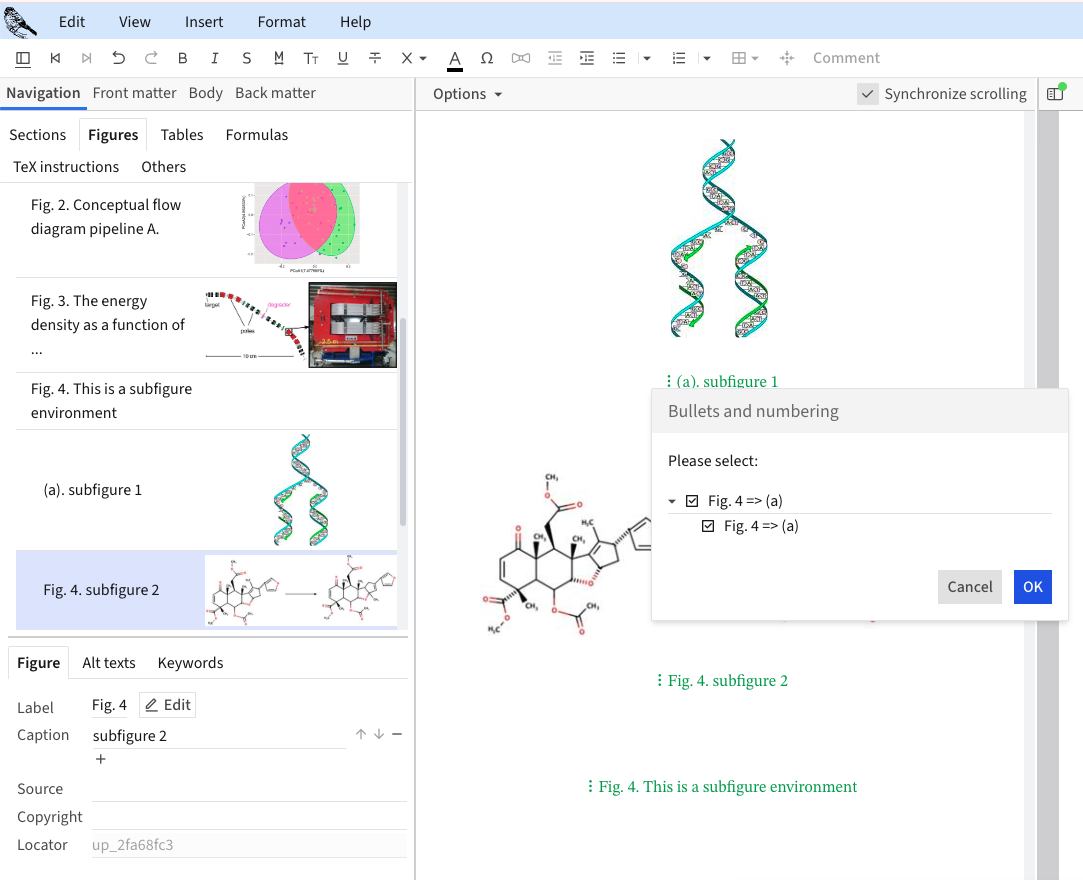This screenshot has width=1083, height=880.
Task: Click the Undo arrow icon
Action: tap(119, 58)
